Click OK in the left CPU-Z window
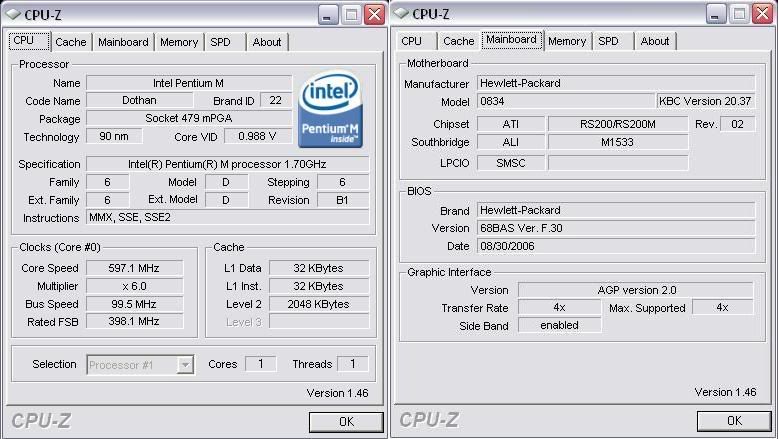 coord(346,422)
